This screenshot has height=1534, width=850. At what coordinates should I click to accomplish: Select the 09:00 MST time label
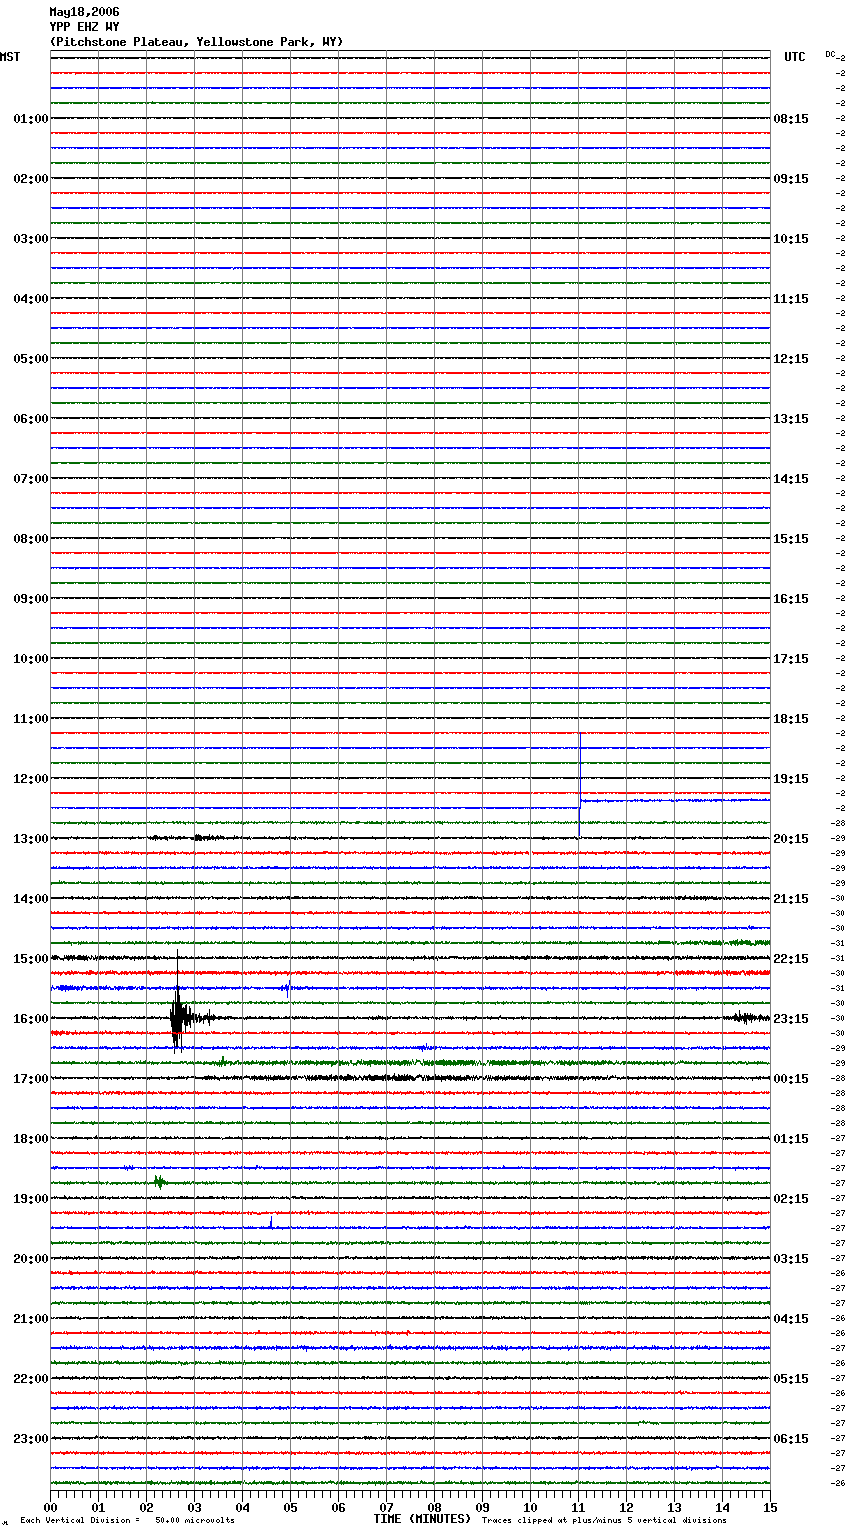[31, 599]
